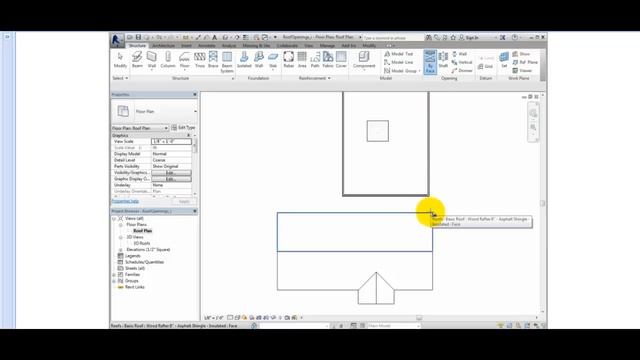640x360 pixels.
Task: Collapse the 3D Views tree node
Action: click(120, 237)
